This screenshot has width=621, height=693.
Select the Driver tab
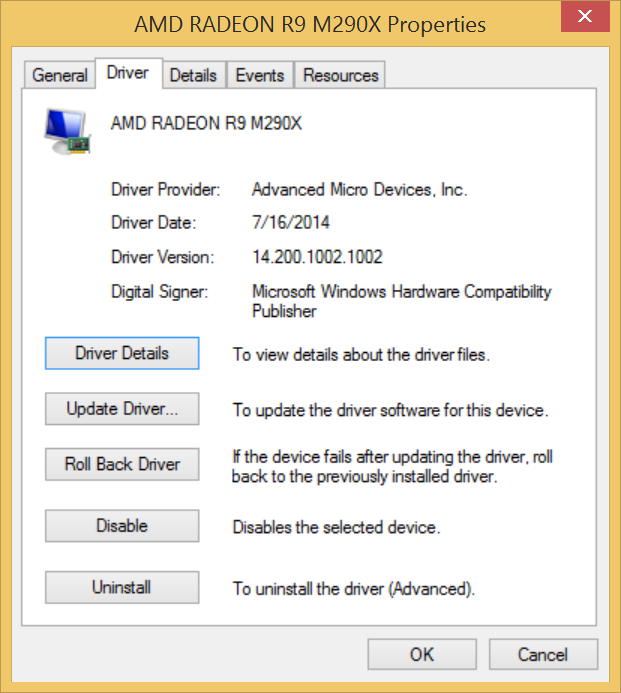pyautogui.click(x=128, y=73)
